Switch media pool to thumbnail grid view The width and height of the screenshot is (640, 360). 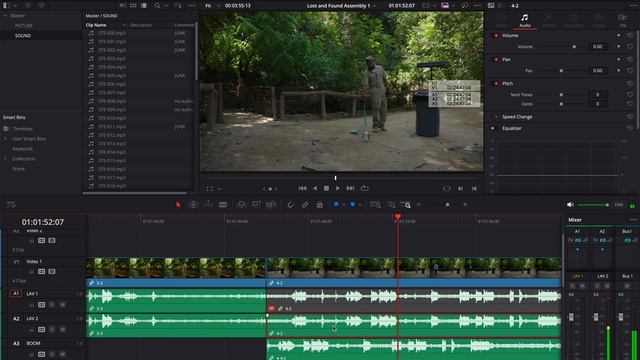133,5
